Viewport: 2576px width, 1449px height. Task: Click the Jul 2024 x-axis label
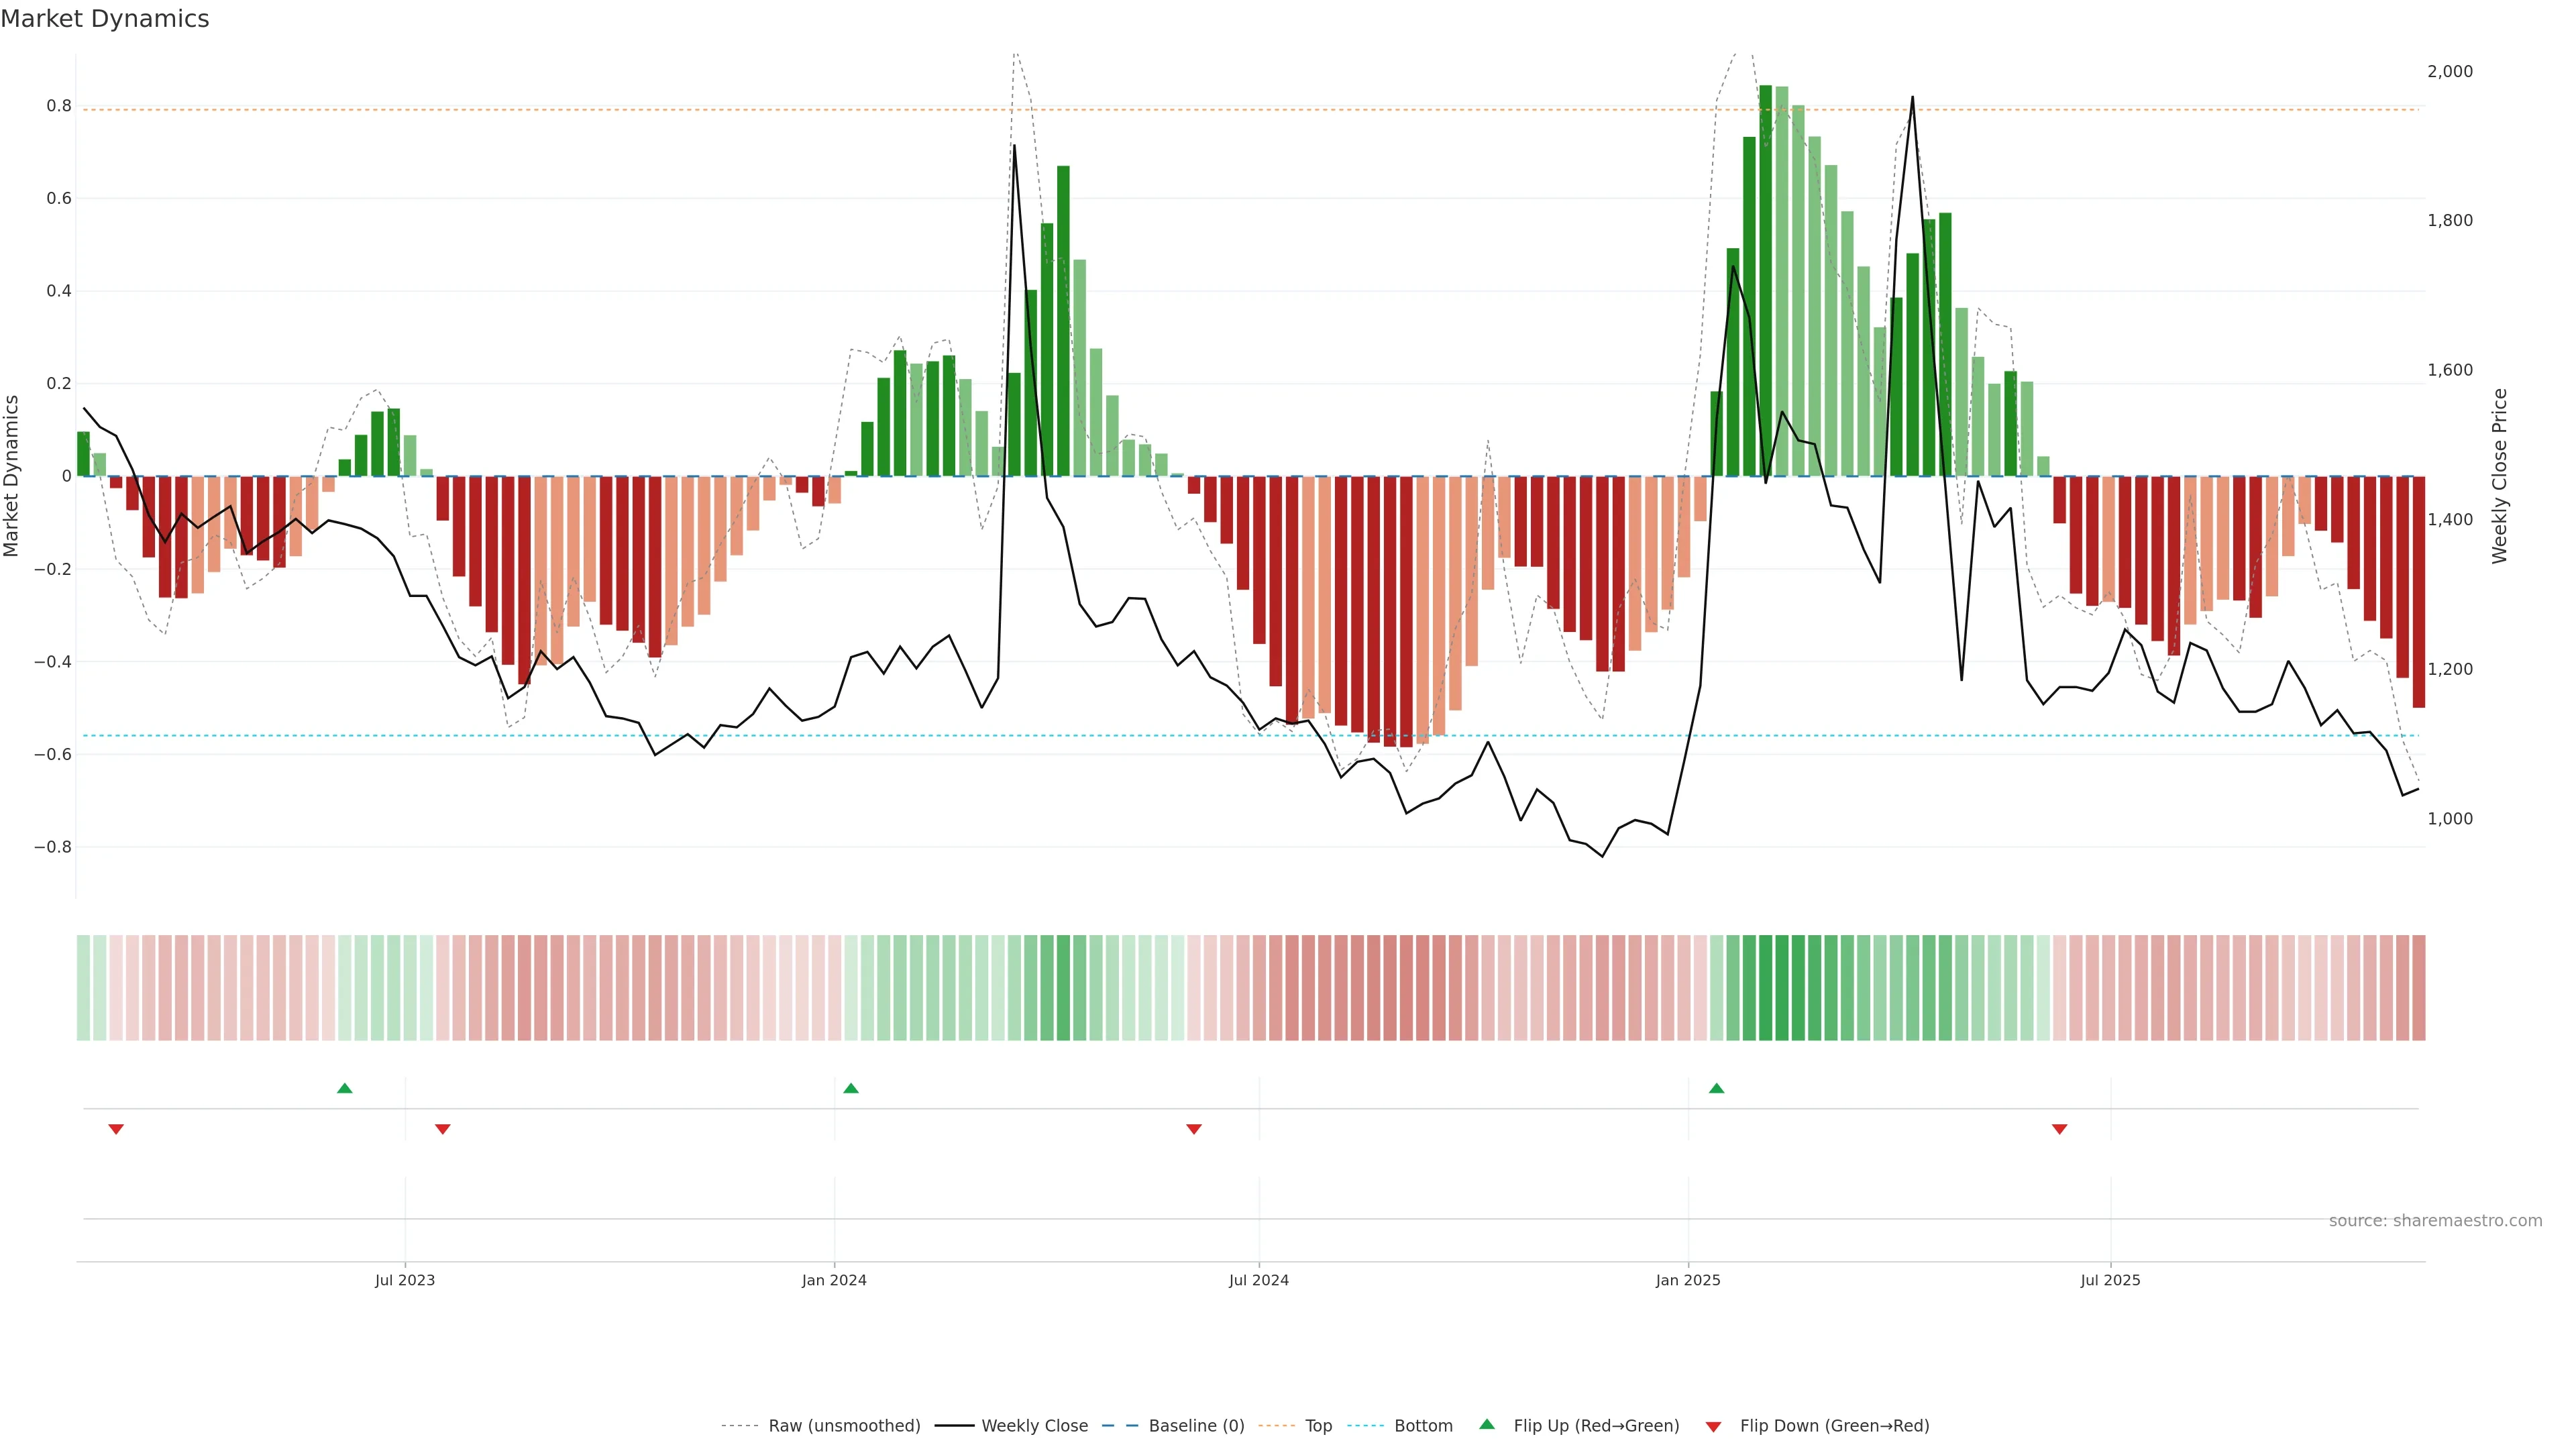tap(1258, 1280)
